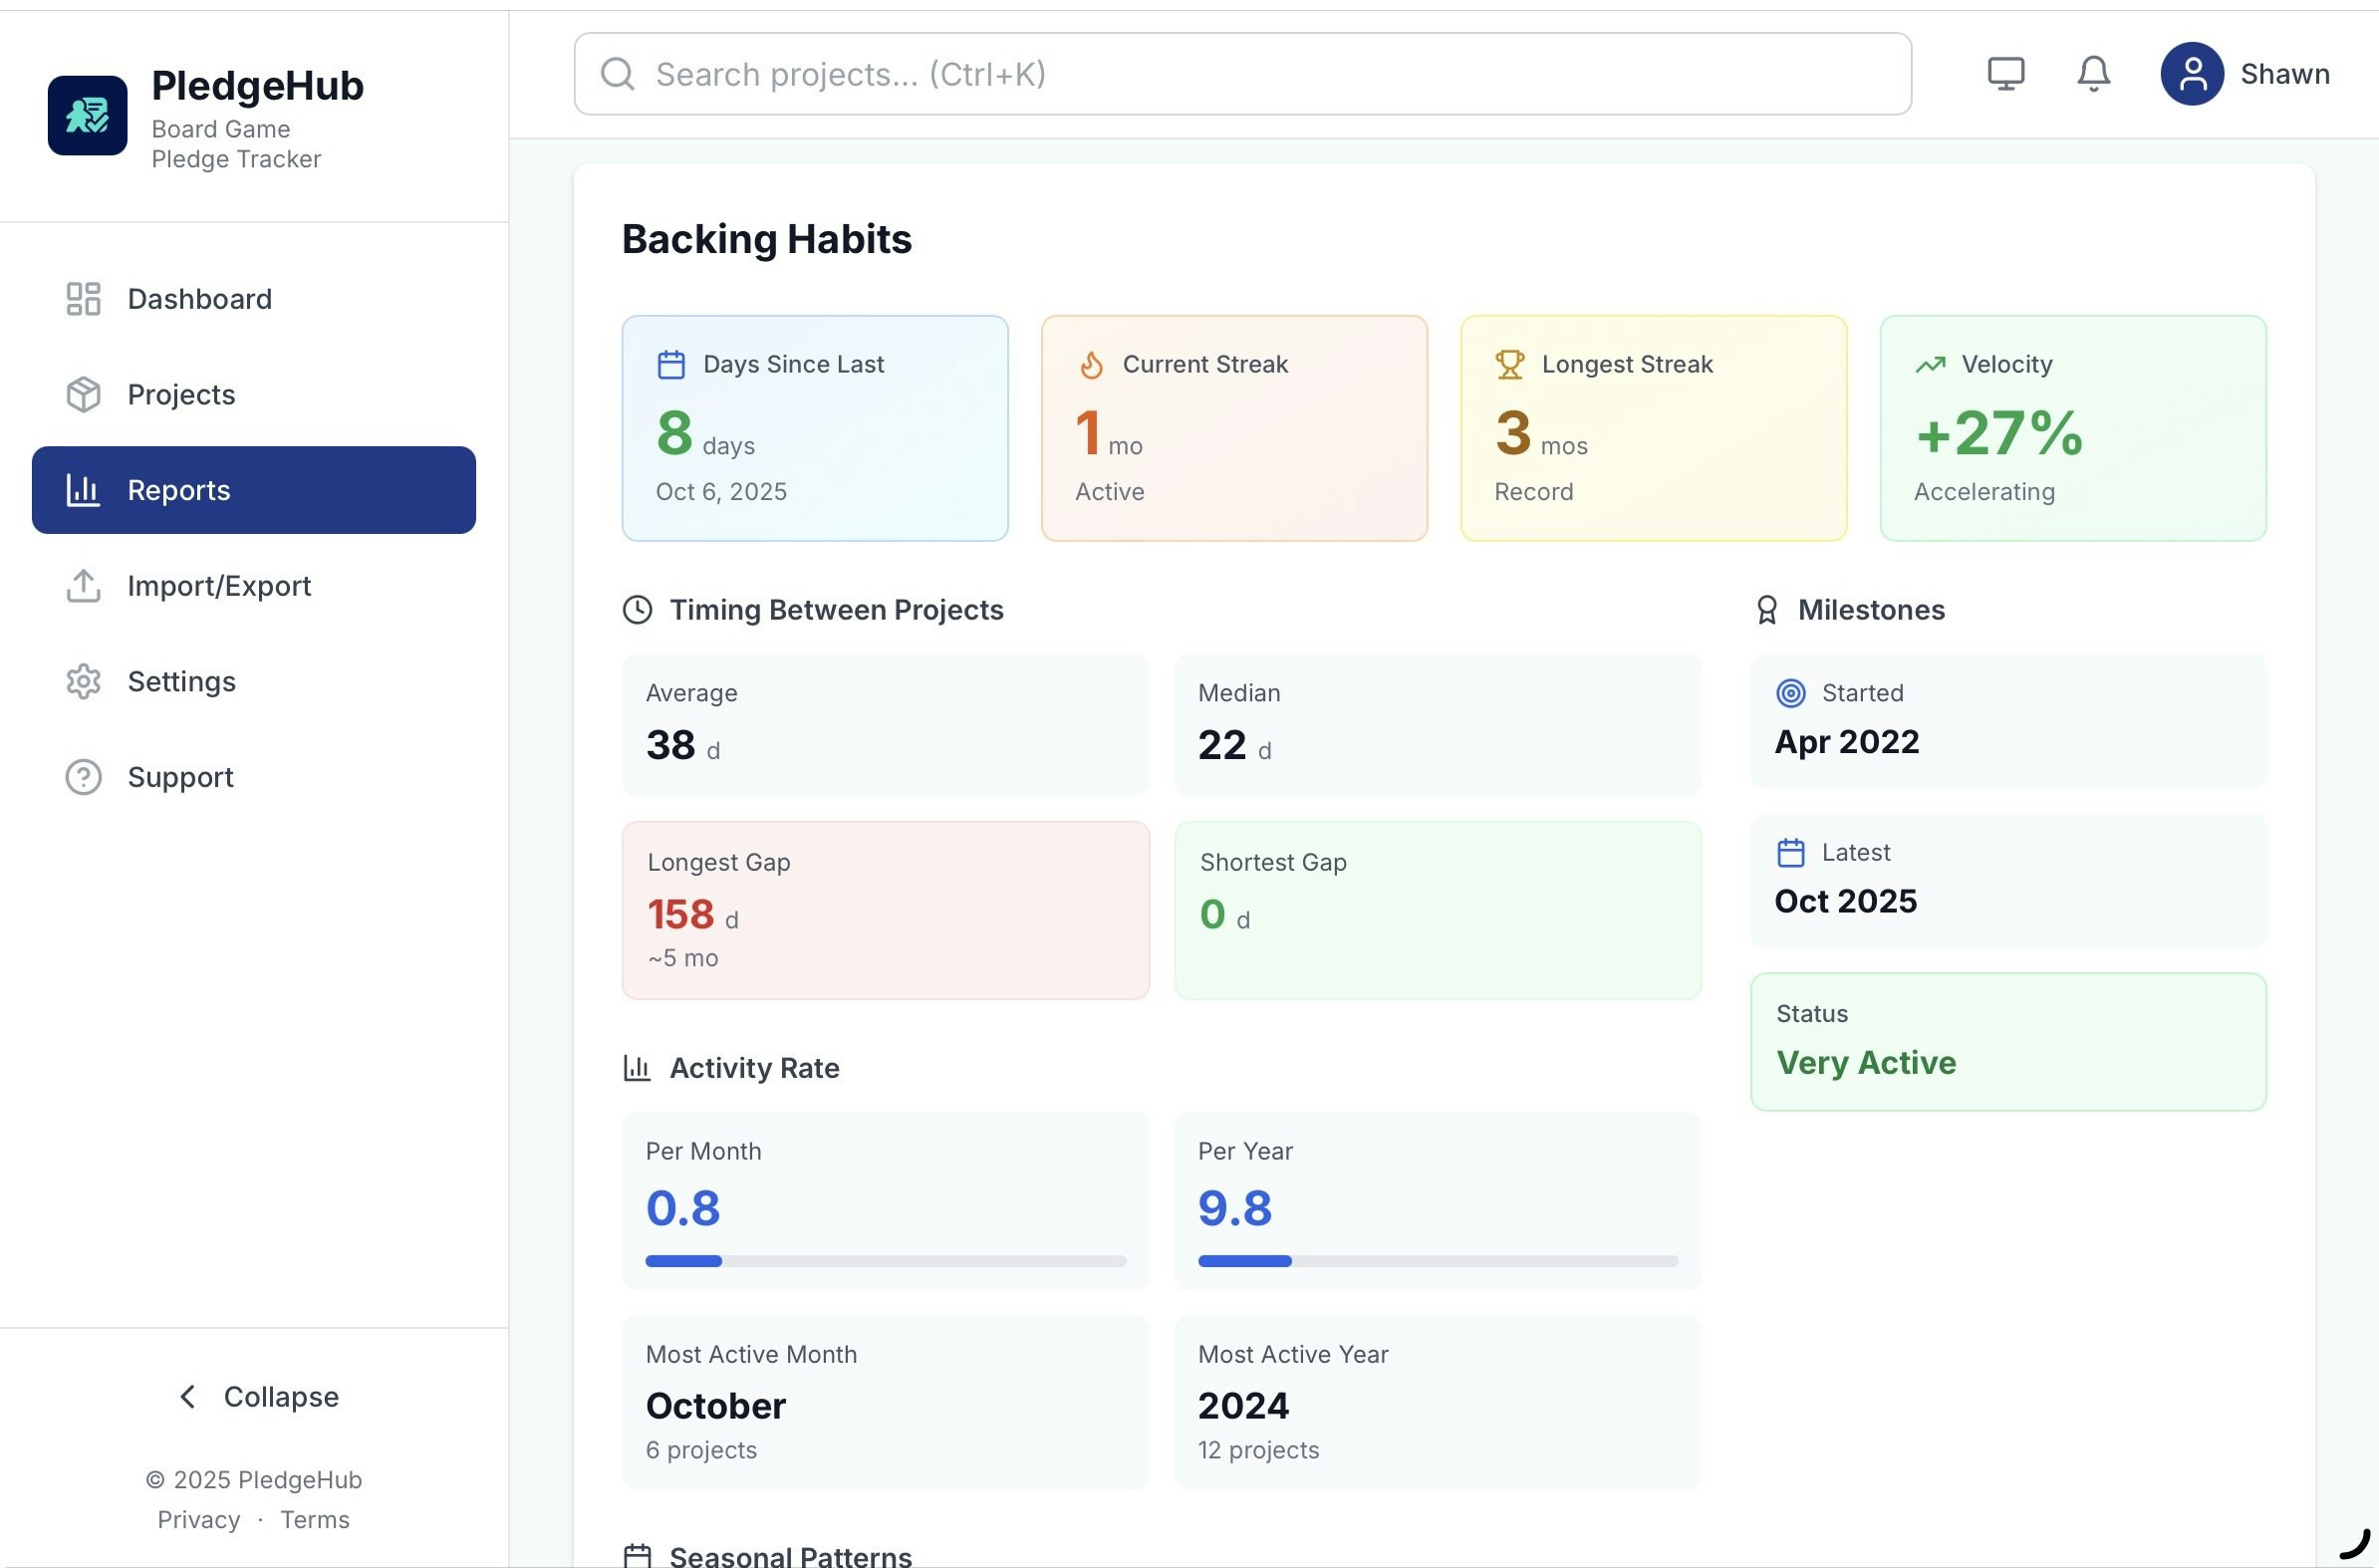The height and width of the screenshot is (1568, 2379).
Task: Click the search magnifier icon
Action: tap(617, 74)
